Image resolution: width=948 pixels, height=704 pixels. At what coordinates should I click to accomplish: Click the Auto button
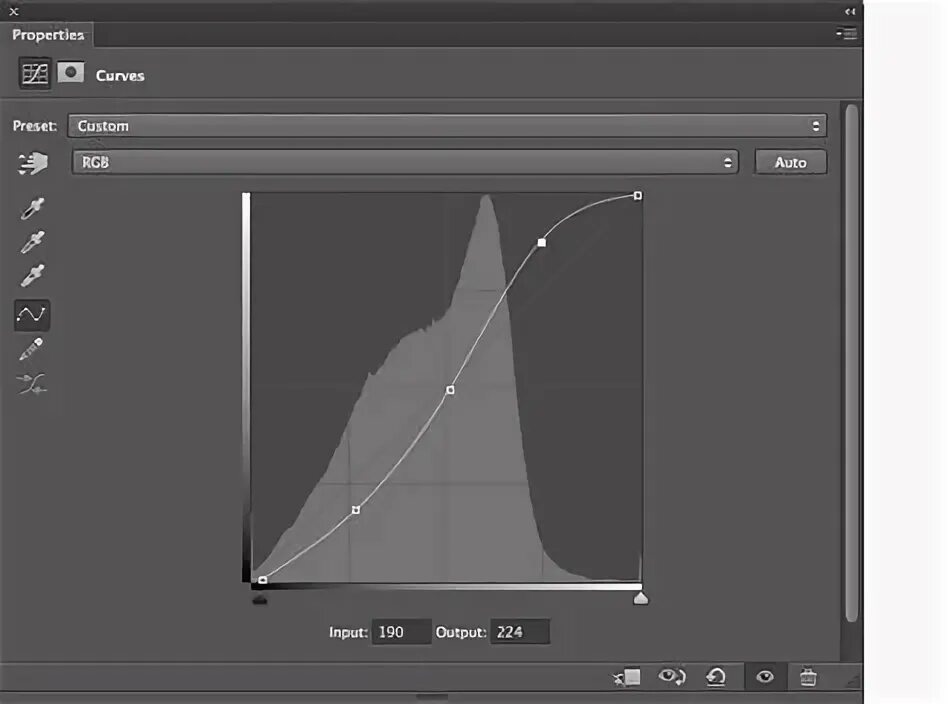(790, 162)
